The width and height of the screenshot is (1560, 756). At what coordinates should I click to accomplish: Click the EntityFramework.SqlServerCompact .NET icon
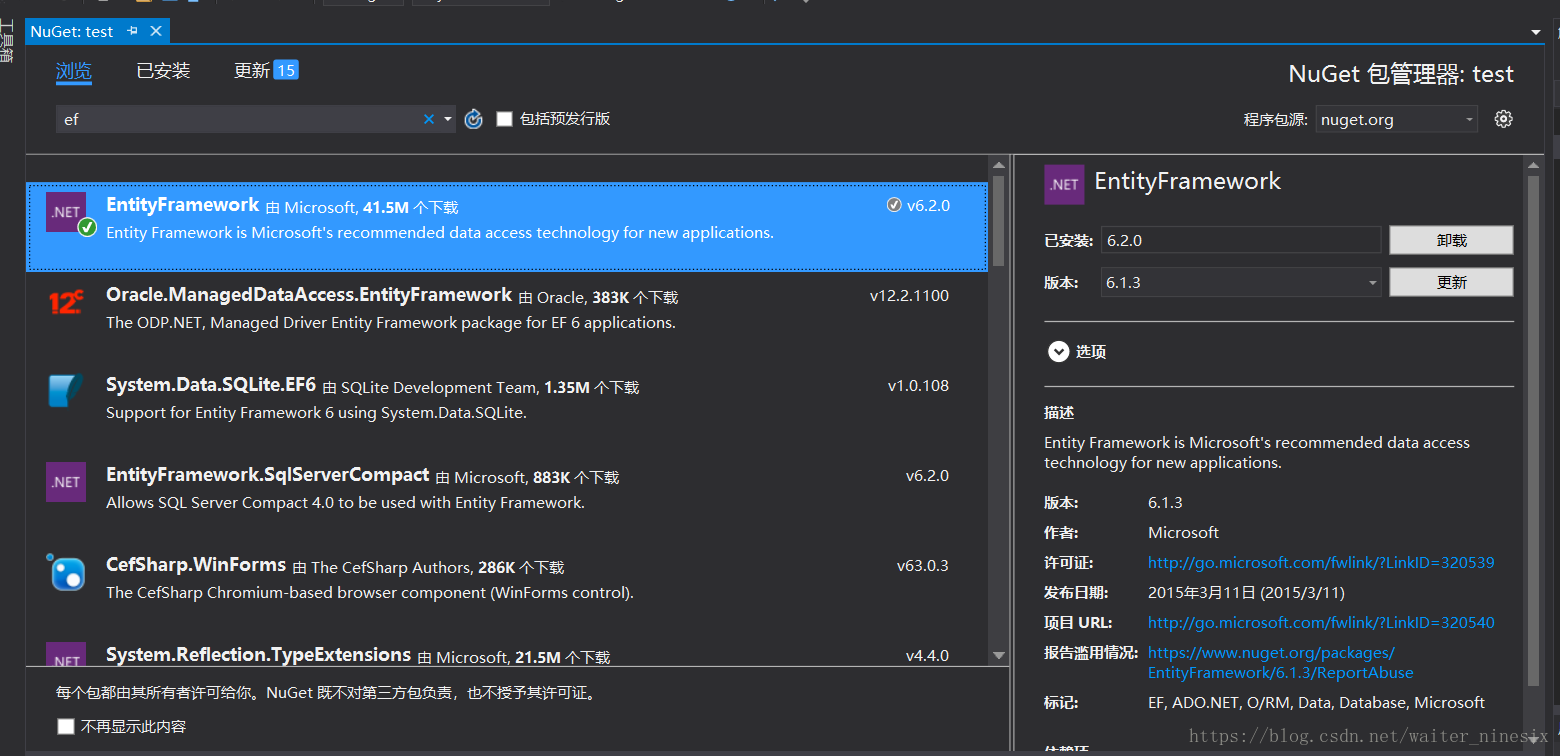(x=66, y=481)
